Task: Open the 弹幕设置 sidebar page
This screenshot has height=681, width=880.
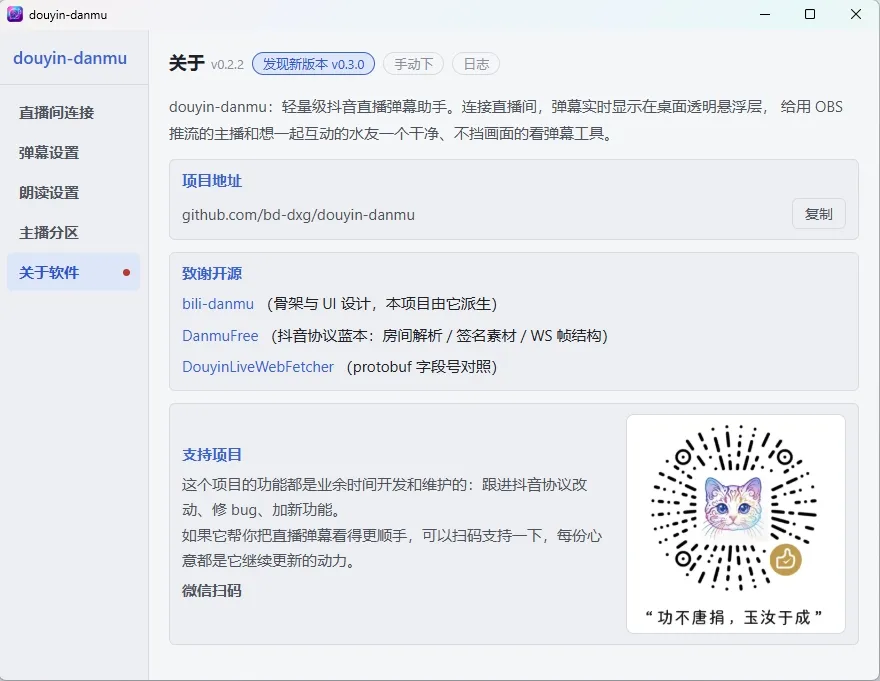Action: click(x=73, y=153)
